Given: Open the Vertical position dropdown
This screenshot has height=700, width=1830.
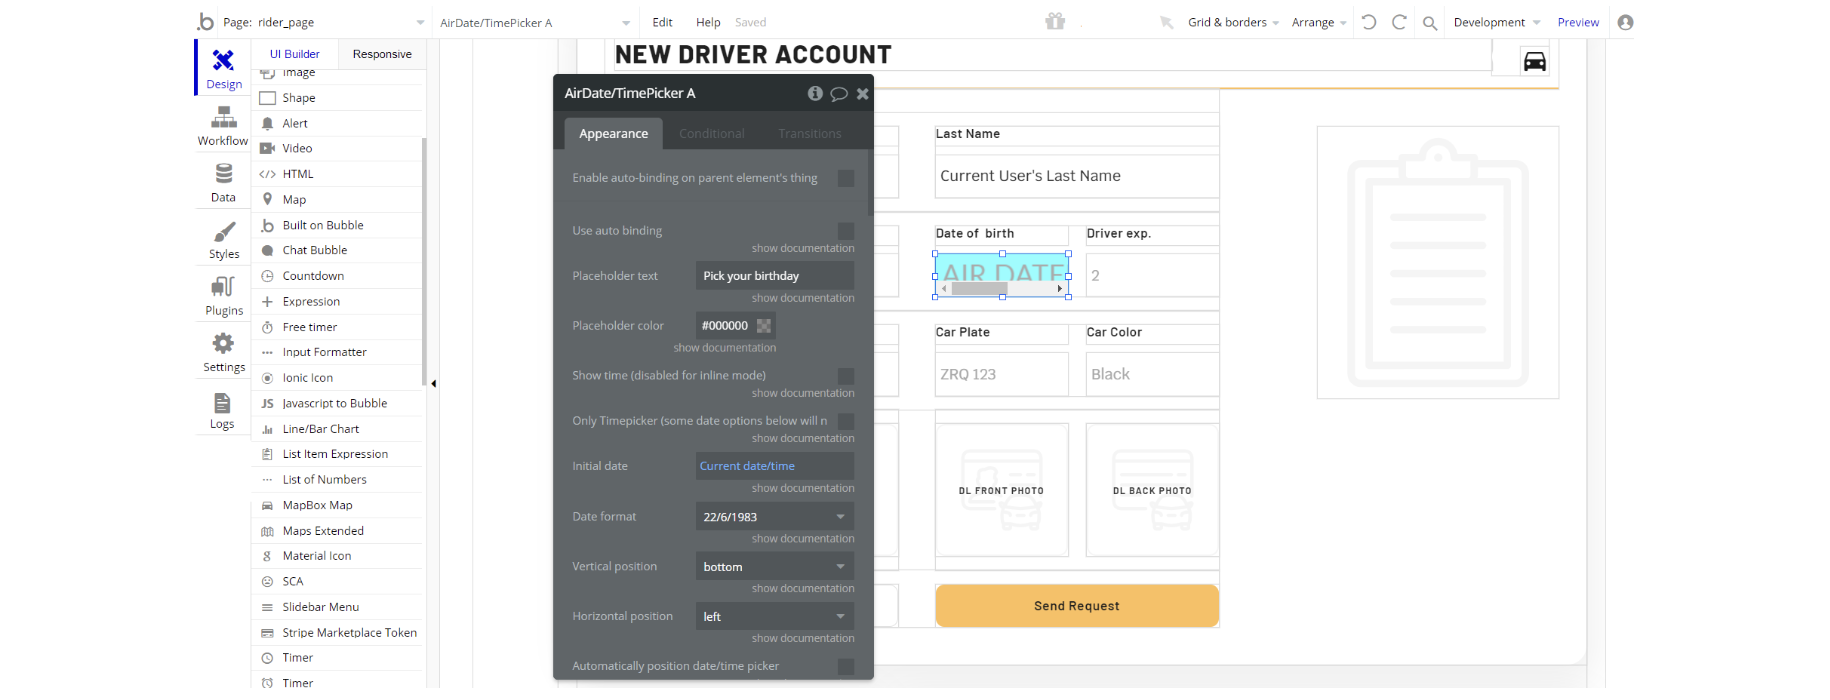Looking at the screenshot, I should pyautogui.click(x=775, y=567).
